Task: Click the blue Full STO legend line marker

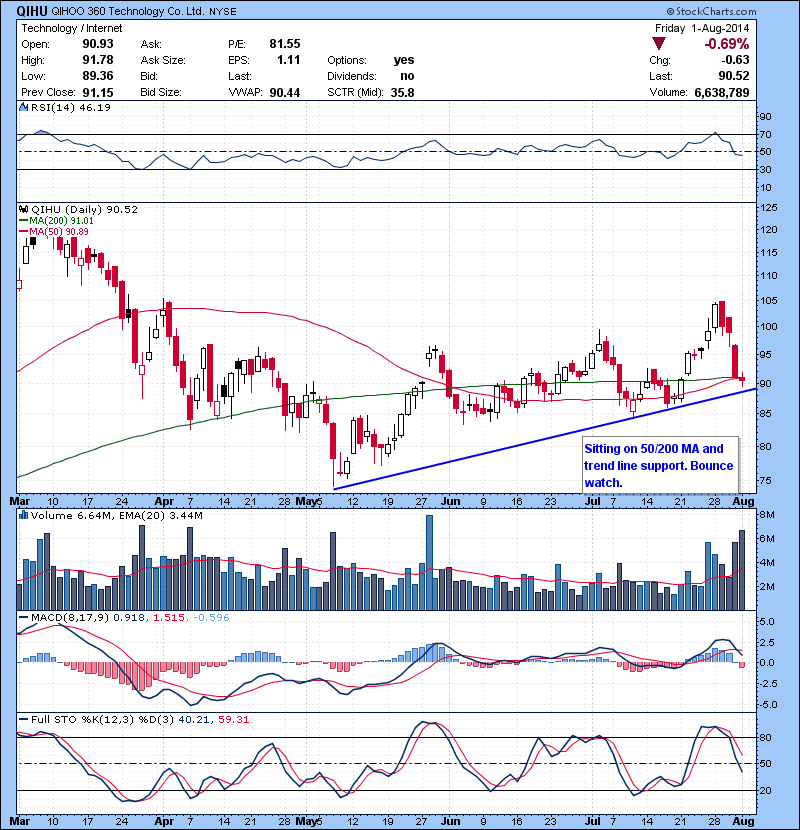Action: (23, 719)
